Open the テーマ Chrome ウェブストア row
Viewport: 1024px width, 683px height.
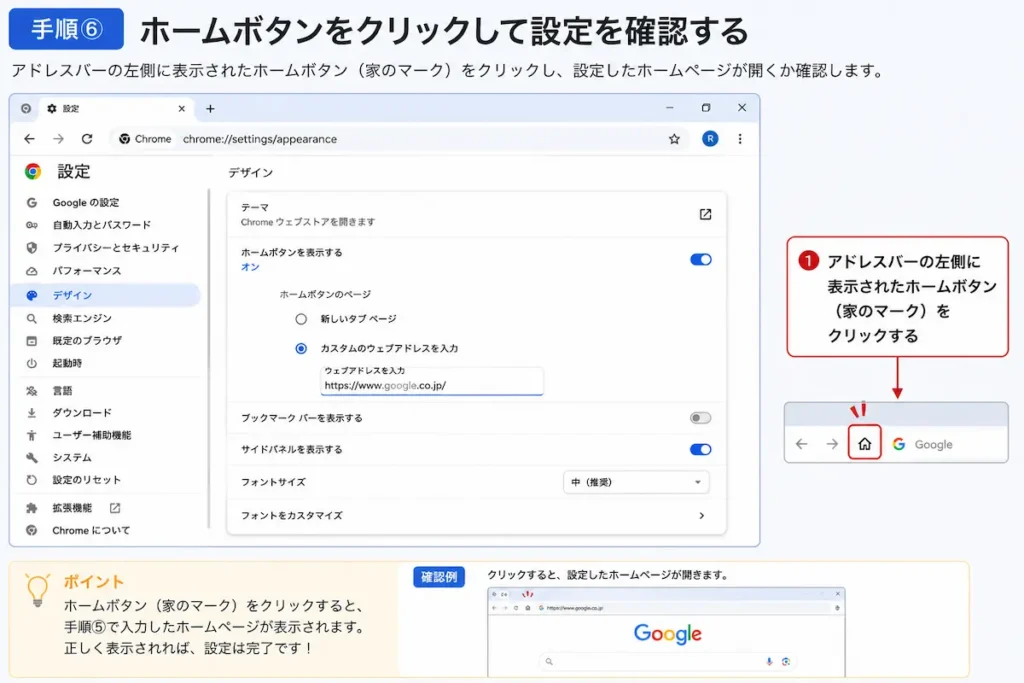pyautogui.click(x=476, y=215)
